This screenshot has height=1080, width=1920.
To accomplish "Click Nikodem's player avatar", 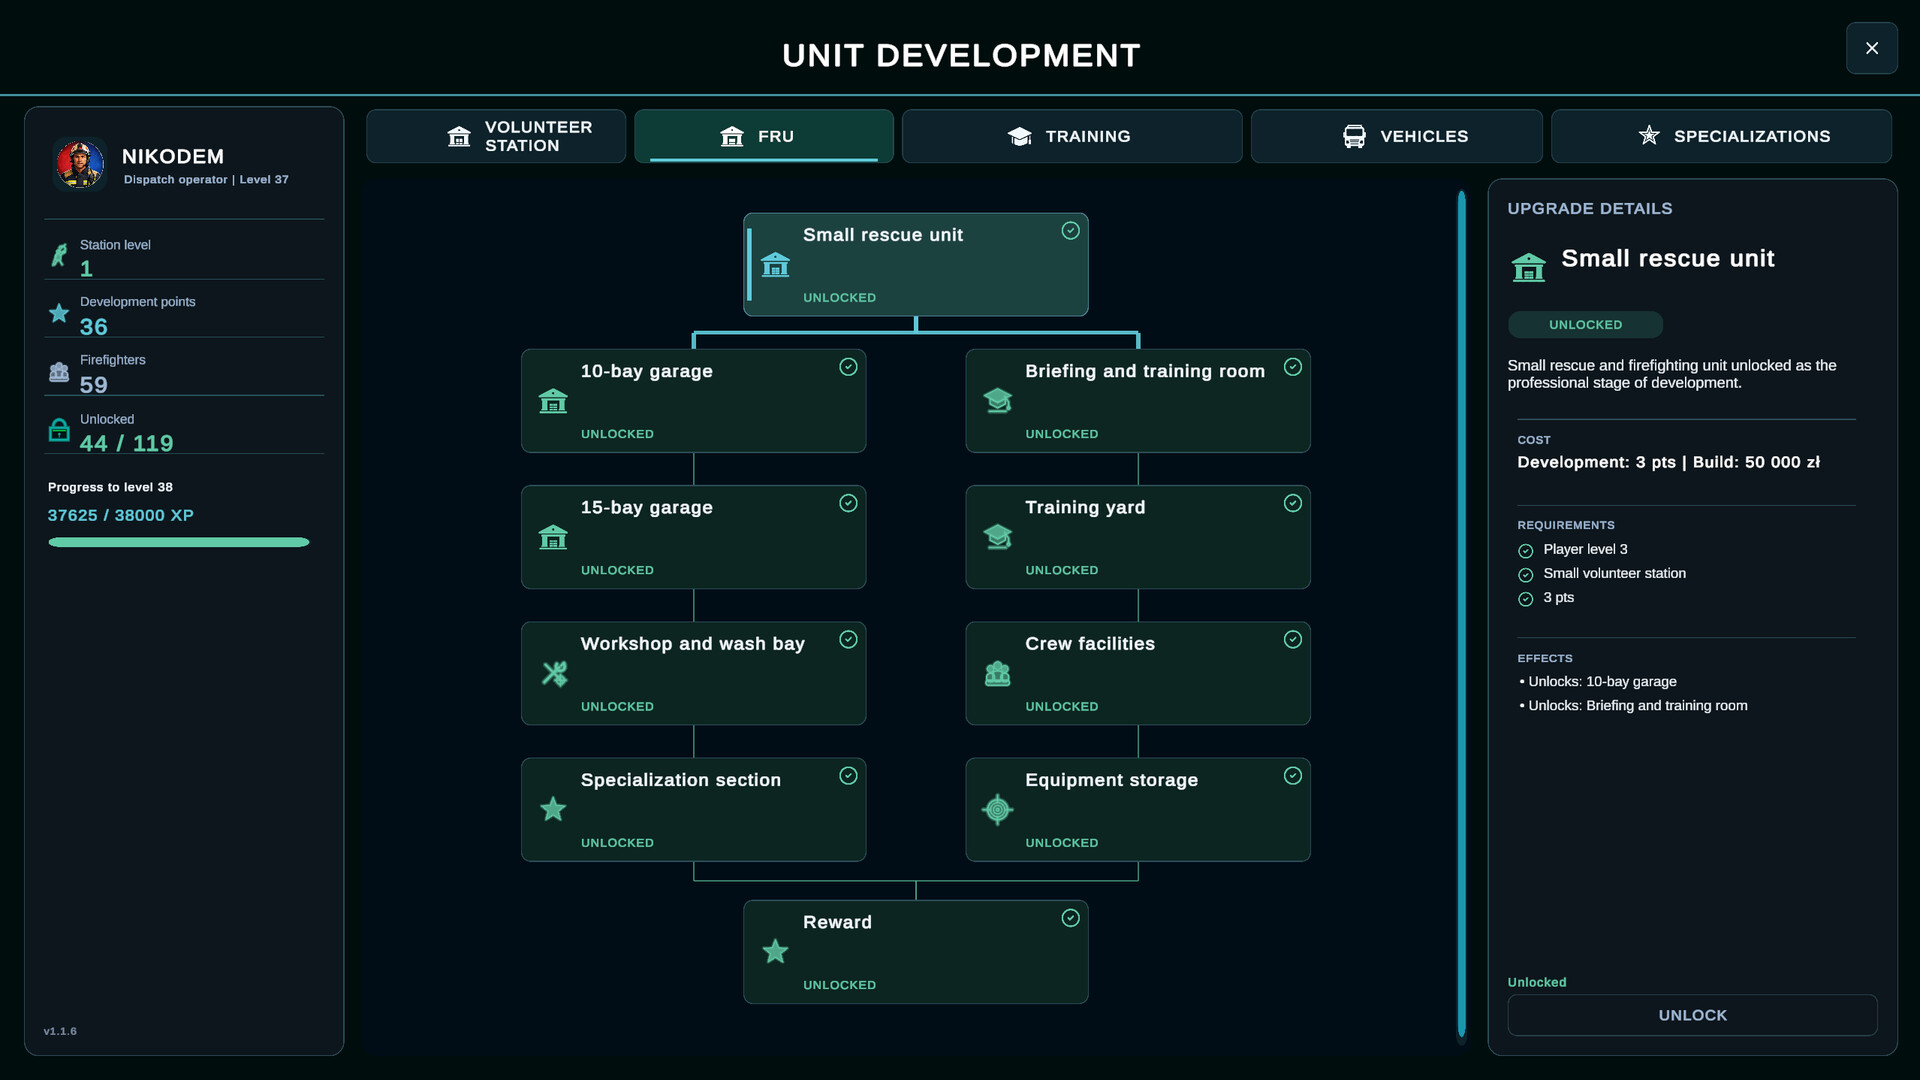I will [80, 164].
